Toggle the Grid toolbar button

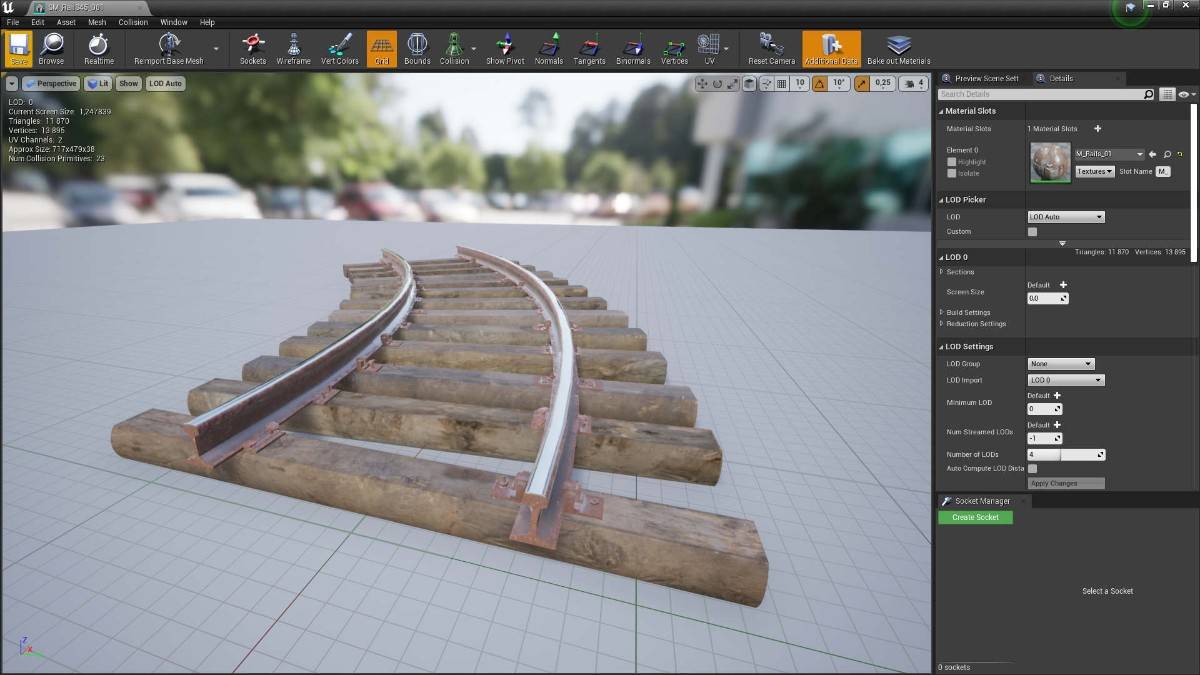[x=382, y=47]
